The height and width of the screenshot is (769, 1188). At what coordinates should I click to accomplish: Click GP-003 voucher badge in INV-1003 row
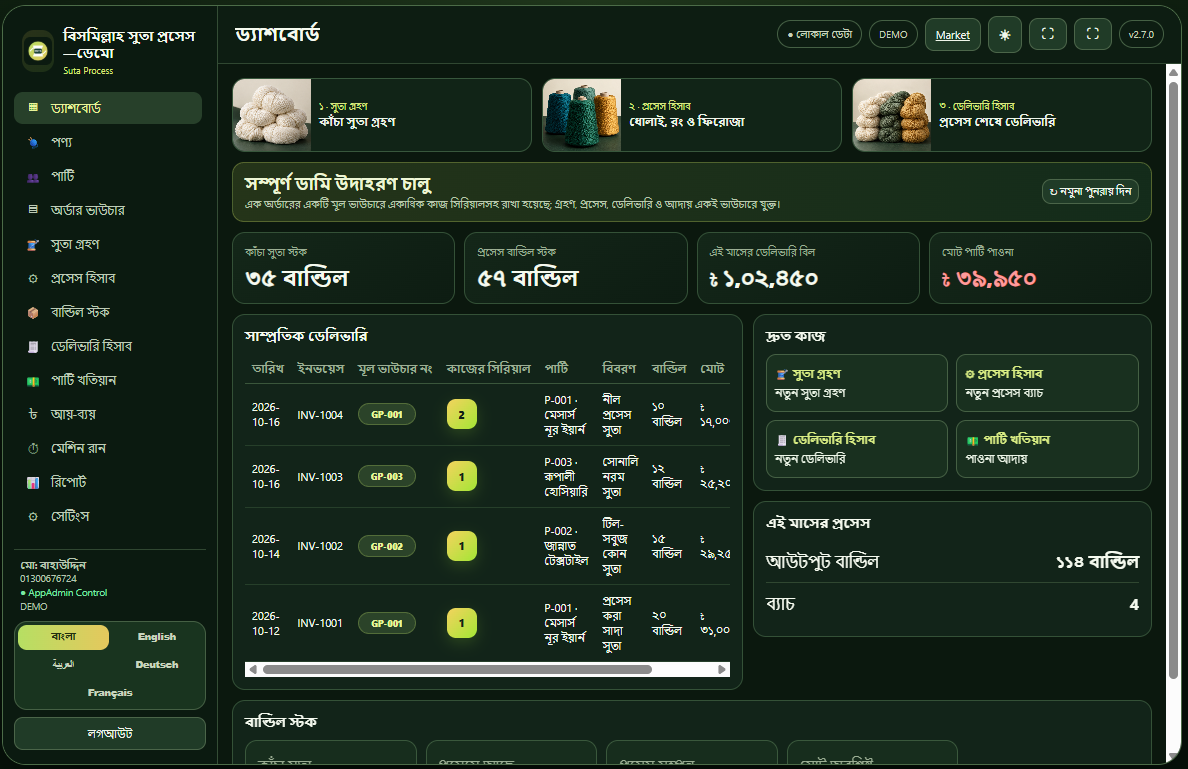point(386,477)
